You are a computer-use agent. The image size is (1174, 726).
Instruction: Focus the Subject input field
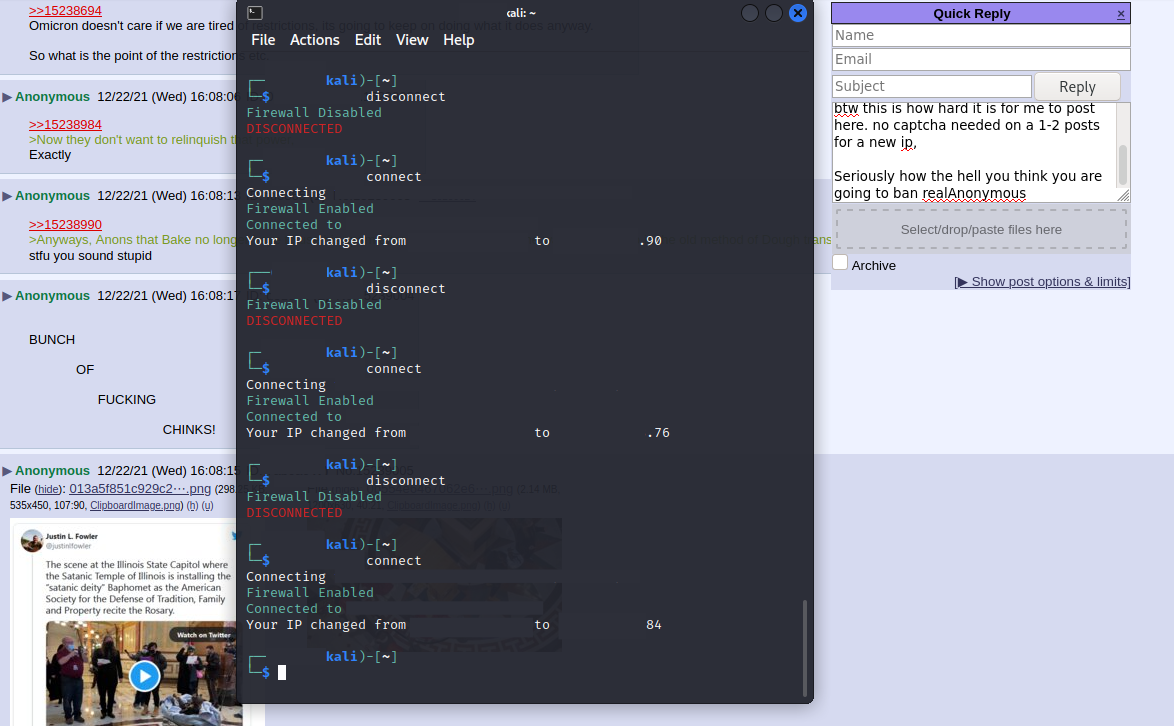coord(931,87)
